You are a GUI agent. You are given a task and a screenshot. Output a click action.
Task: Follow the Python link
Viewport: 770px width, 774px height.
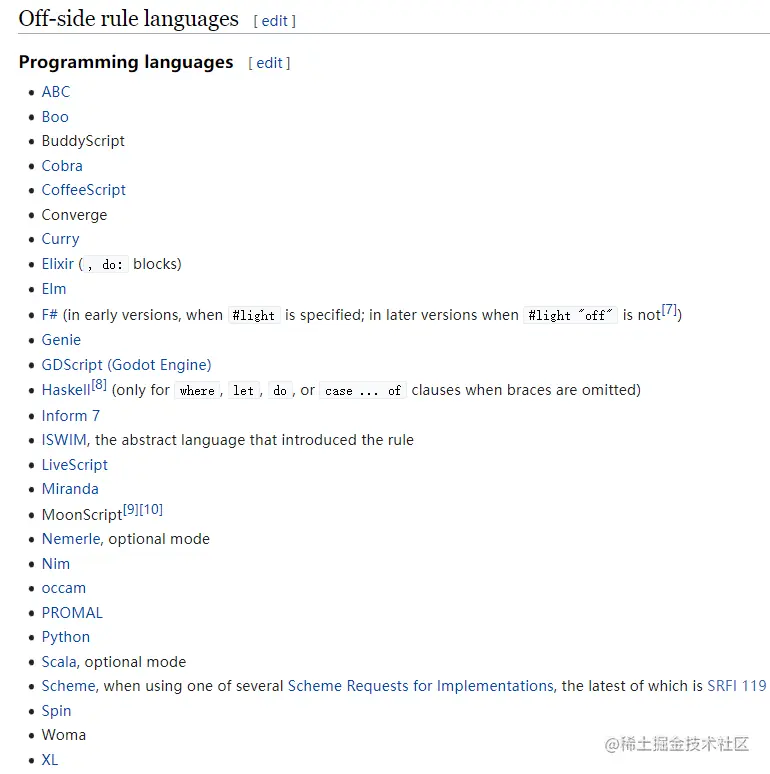pos(66,637)
